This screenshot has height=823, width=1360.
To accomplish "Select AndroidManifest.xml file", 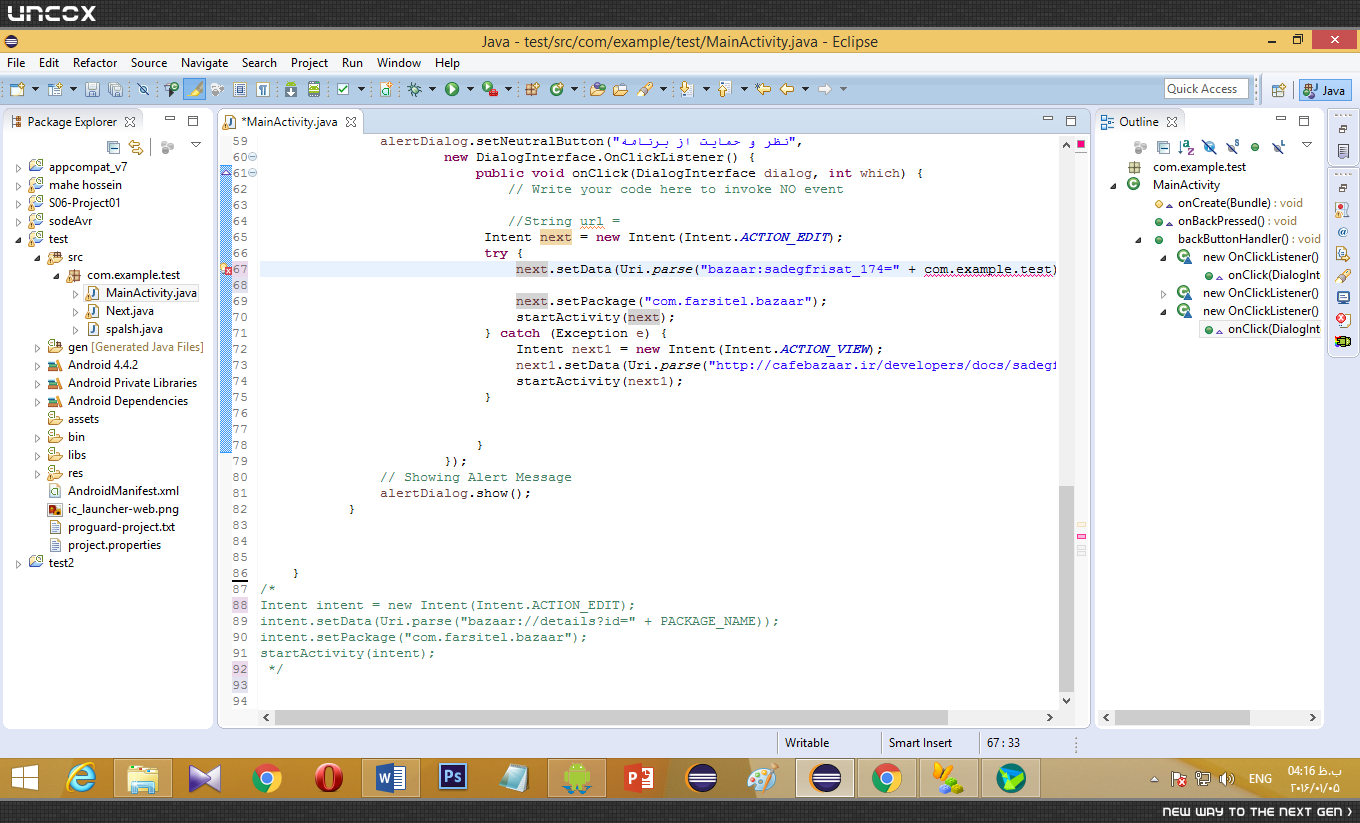I will [123, 491].
